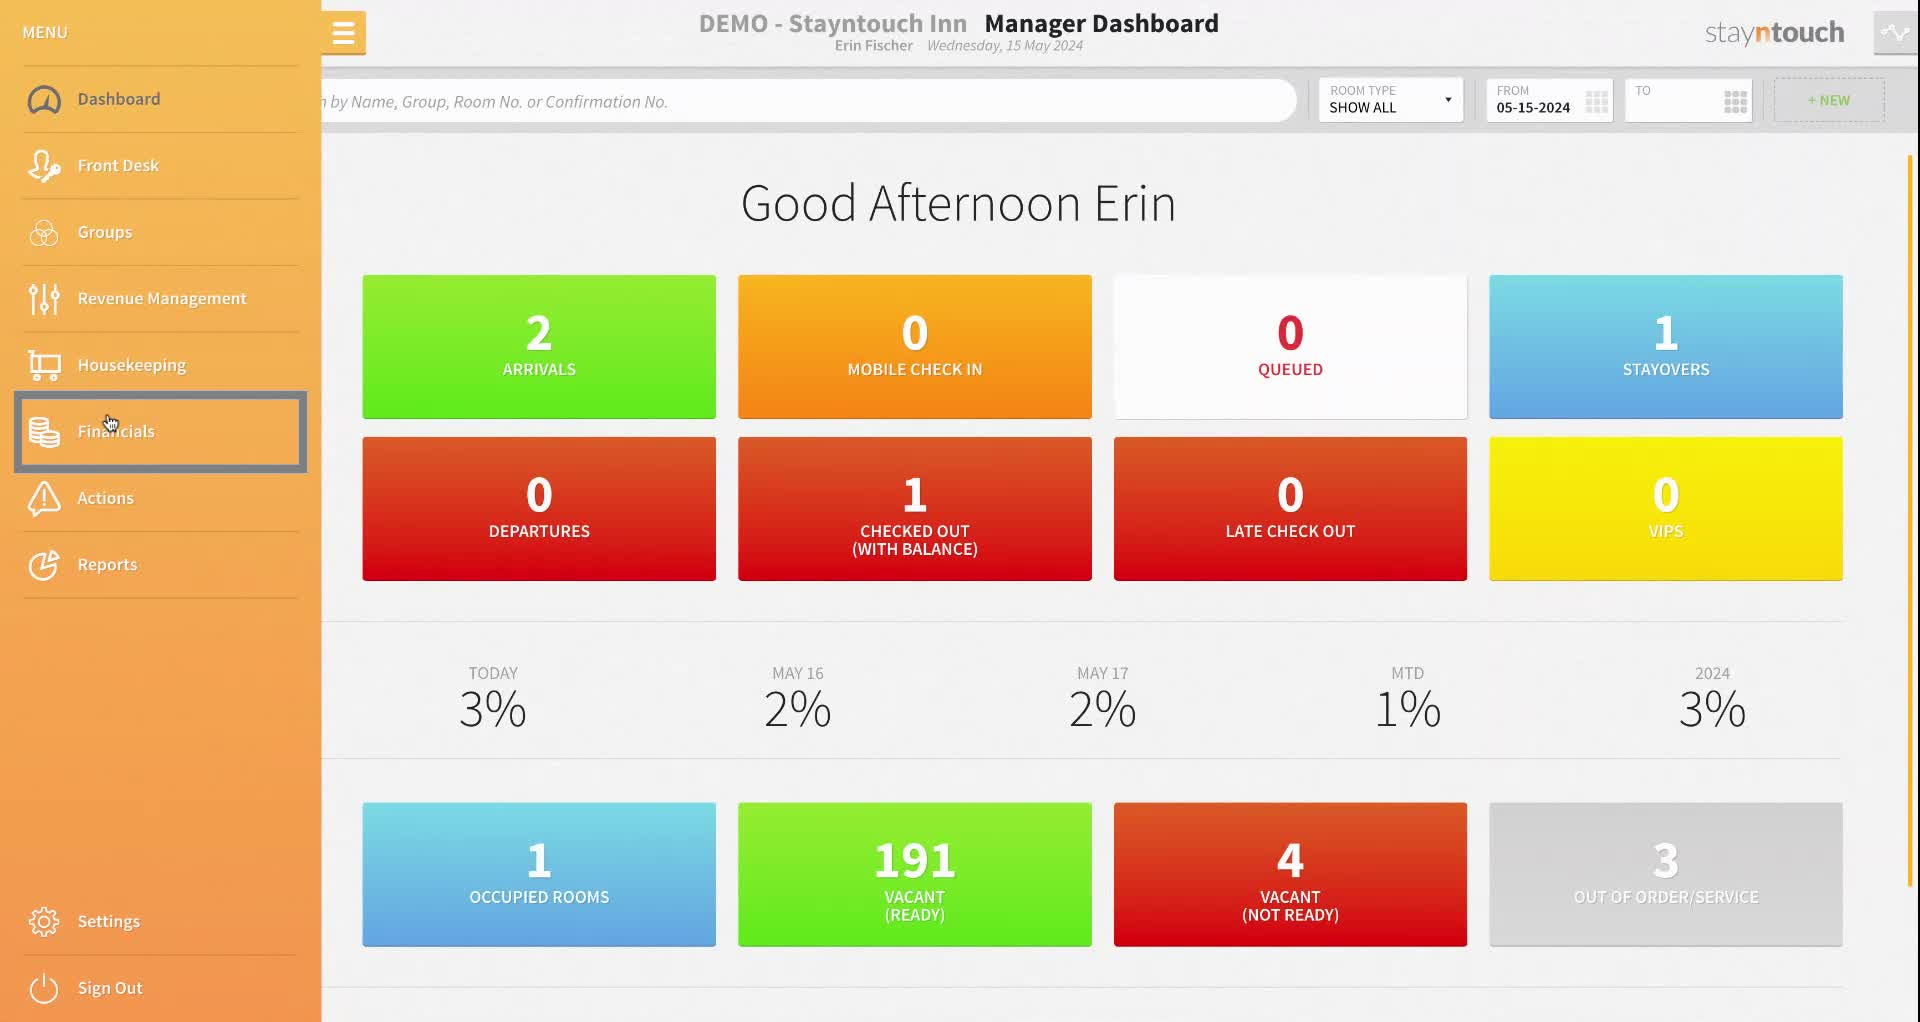Click the Sign Out power icon
The height and width of the screenshot is (1022, 1920).
(x=44, y=988)
